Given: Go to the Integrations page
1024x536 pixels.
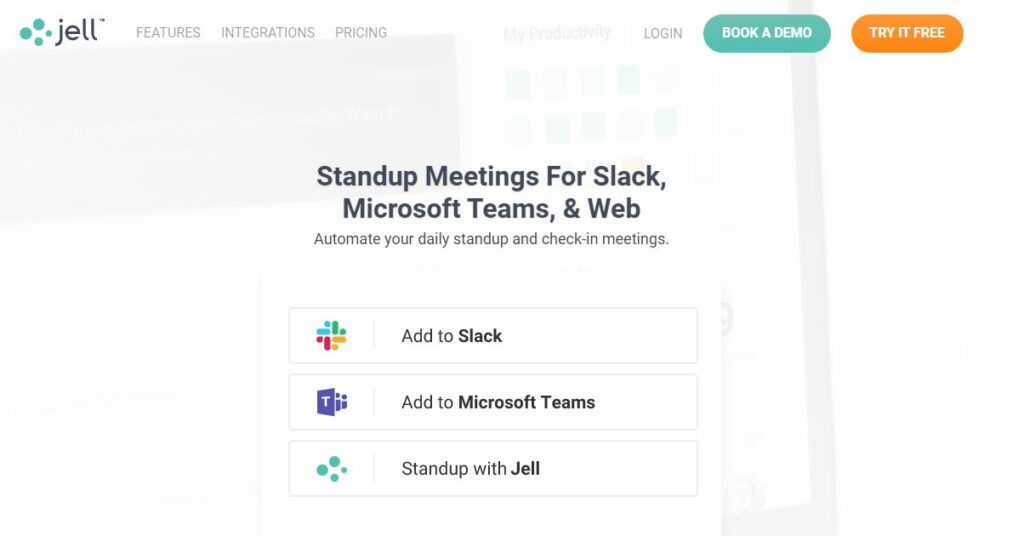Looking at the screenshot, I should (268, 33).
